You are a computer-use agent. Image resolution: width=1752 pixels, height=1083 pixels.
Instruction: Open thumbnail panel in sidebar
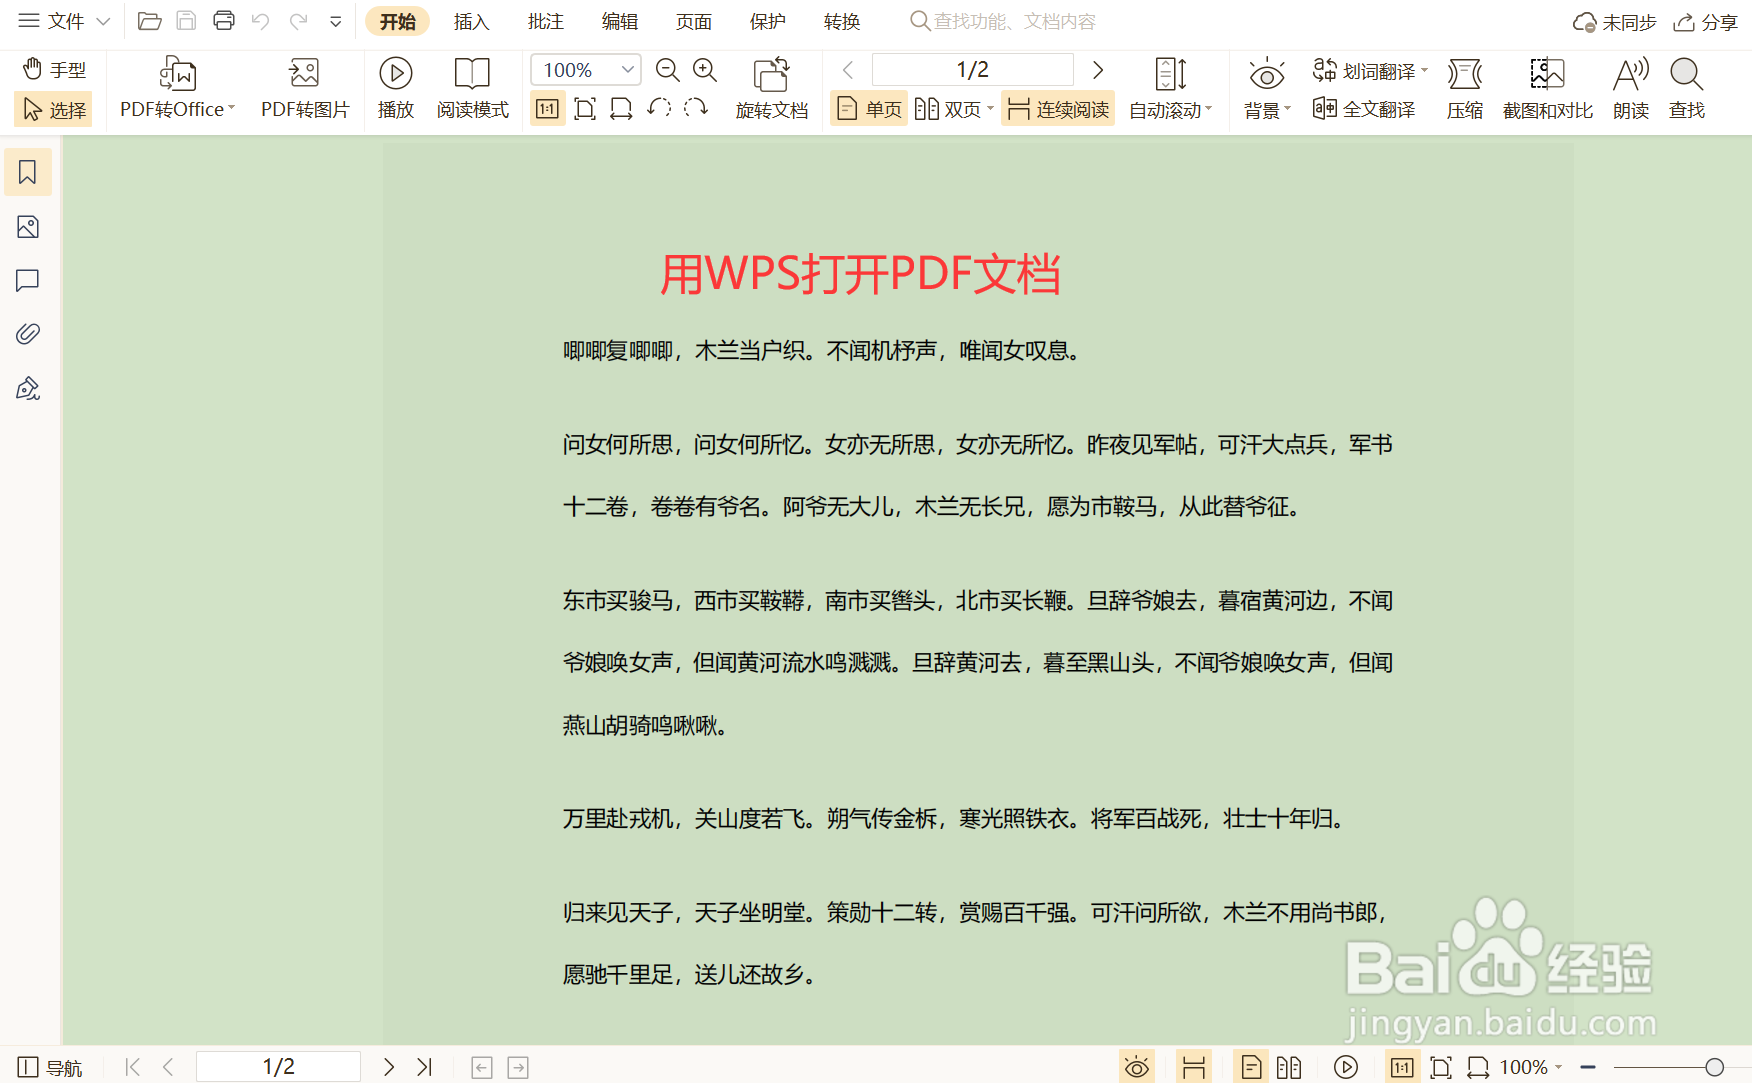click(28, 227)
